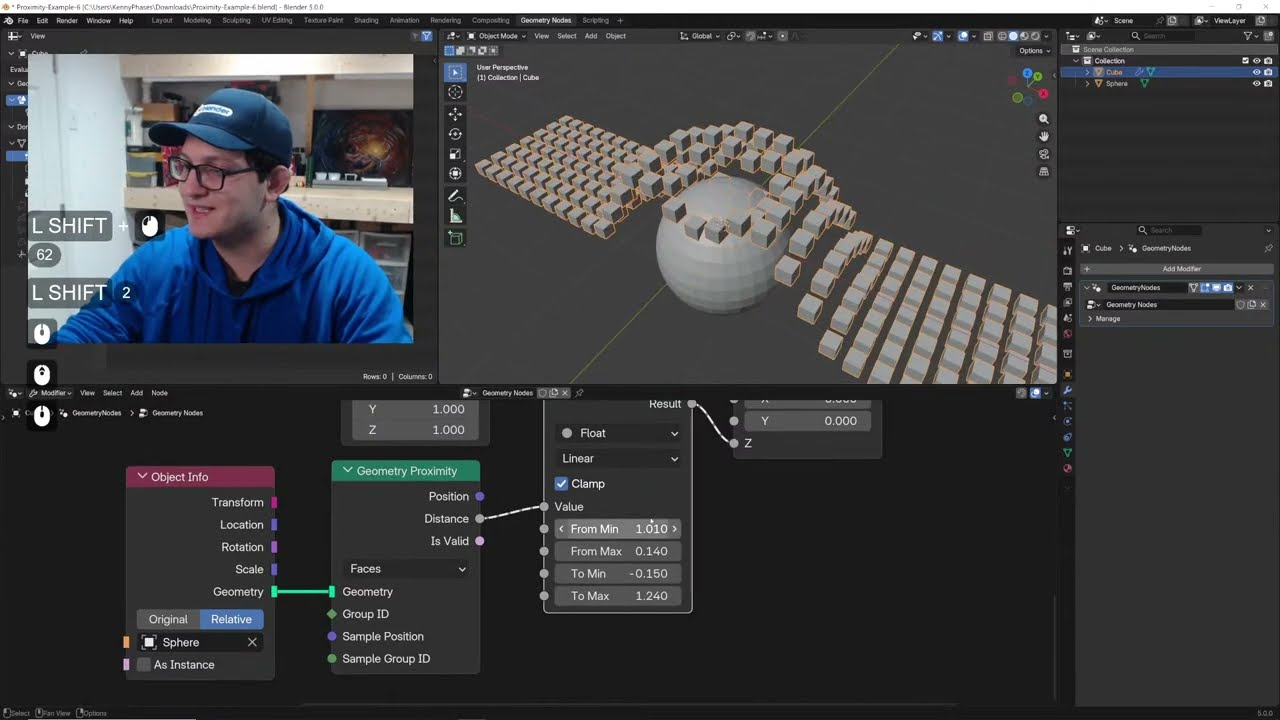1280x720 pixels.
Task: Click the From Max value field
Action: point(618,551)
